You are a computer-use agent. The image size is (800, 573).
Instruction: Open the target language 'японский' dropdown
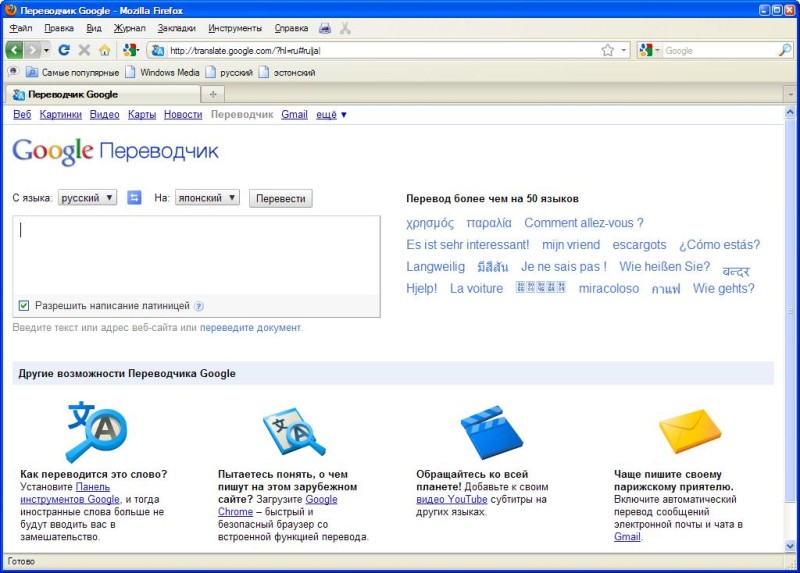tap(207, 198)
